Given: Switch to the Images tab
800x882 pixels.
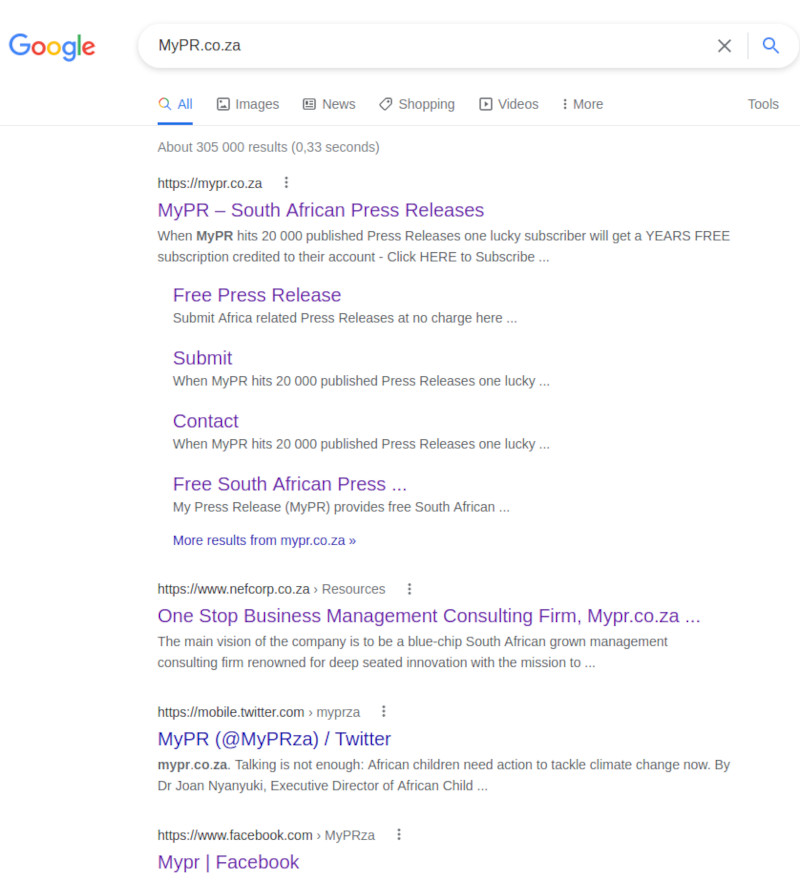Looking at the screenshot, I should click(x=248, y=104).
